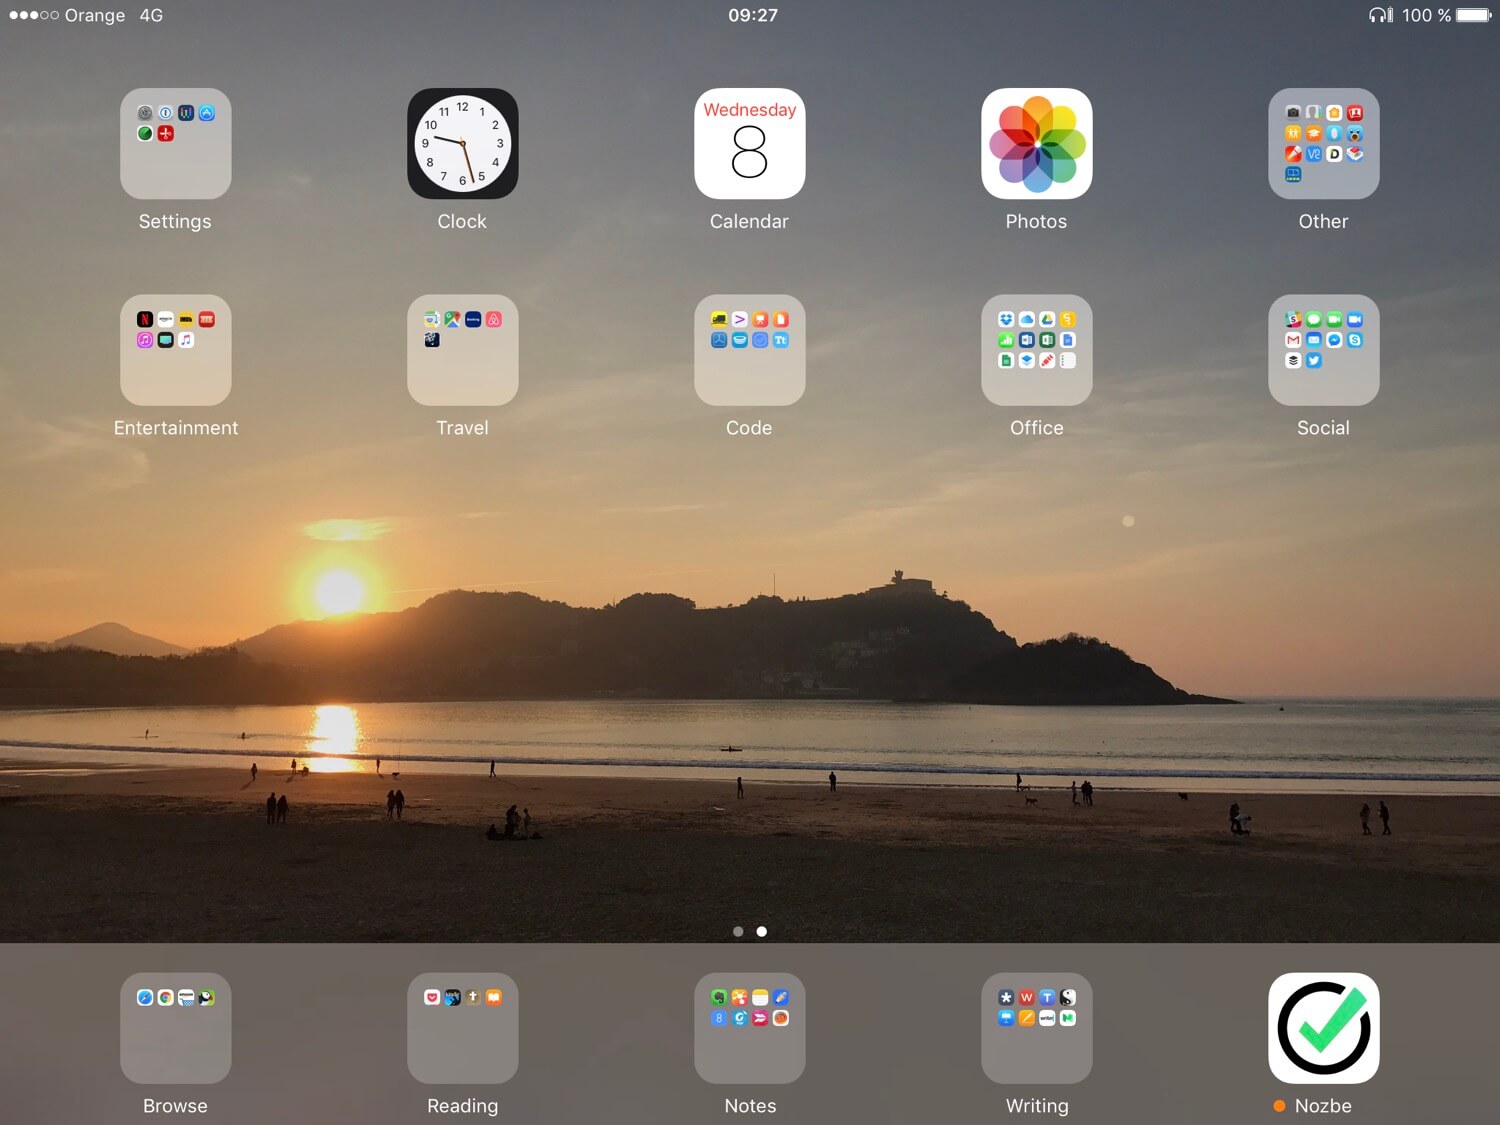The height and width of the screenshot is (1125, 1500).
Task: Open the Browse folder in dock
Action: [x=175, y=1028]
